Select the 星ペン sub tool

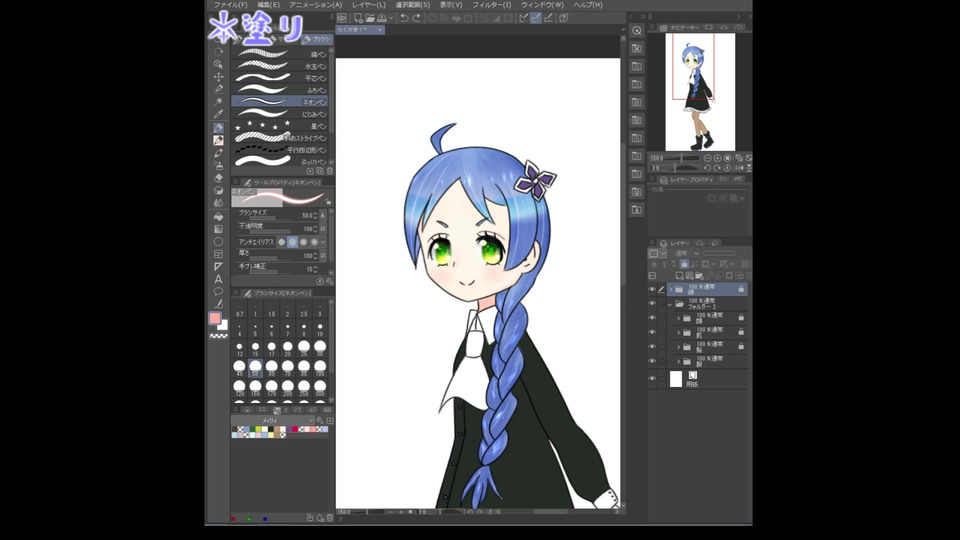click(x=280, y=126)
